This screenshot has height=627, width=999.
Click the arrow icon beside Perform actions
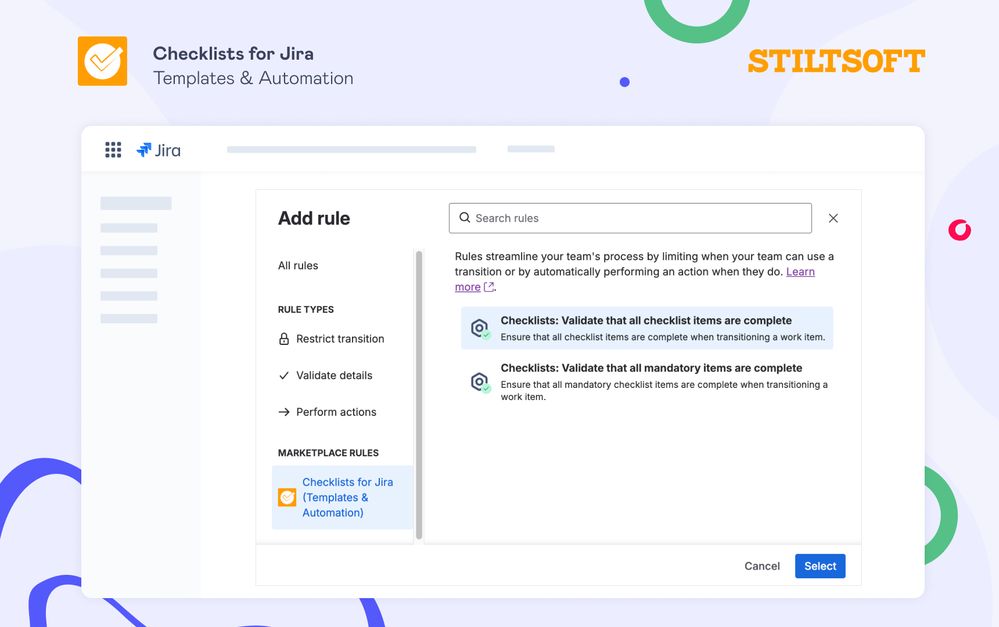coord(284,412)
